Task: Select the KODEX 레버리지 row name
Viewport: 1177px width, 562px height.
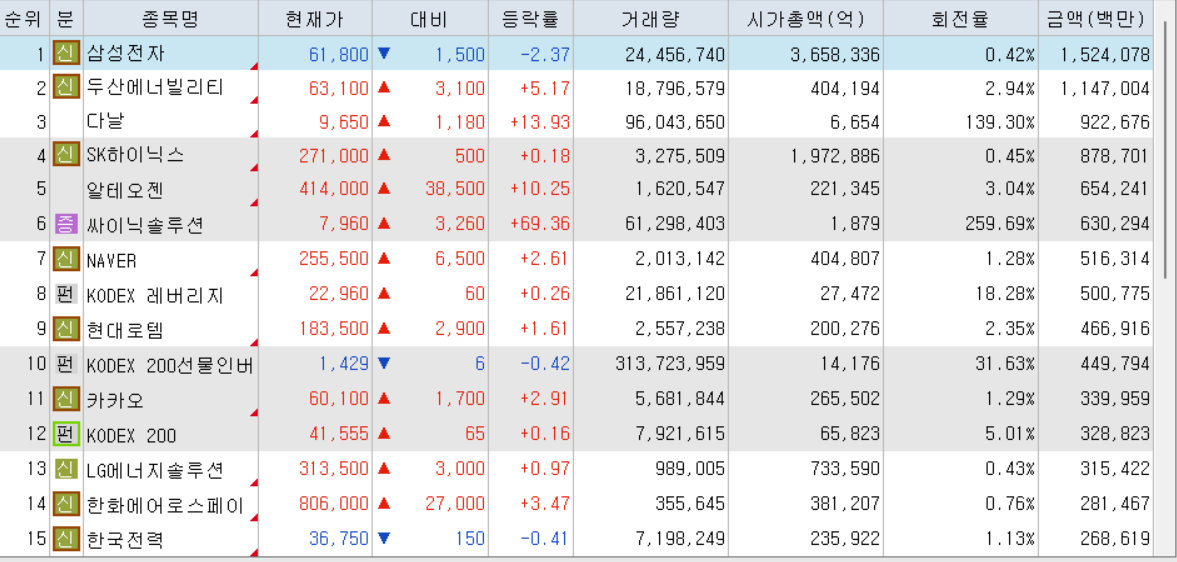Action: [x=155, y=295]
